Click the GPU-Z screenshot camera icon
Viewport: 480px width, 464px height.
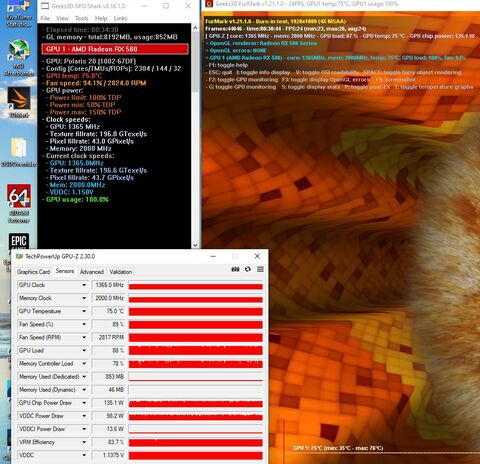(x=235, y=269)
